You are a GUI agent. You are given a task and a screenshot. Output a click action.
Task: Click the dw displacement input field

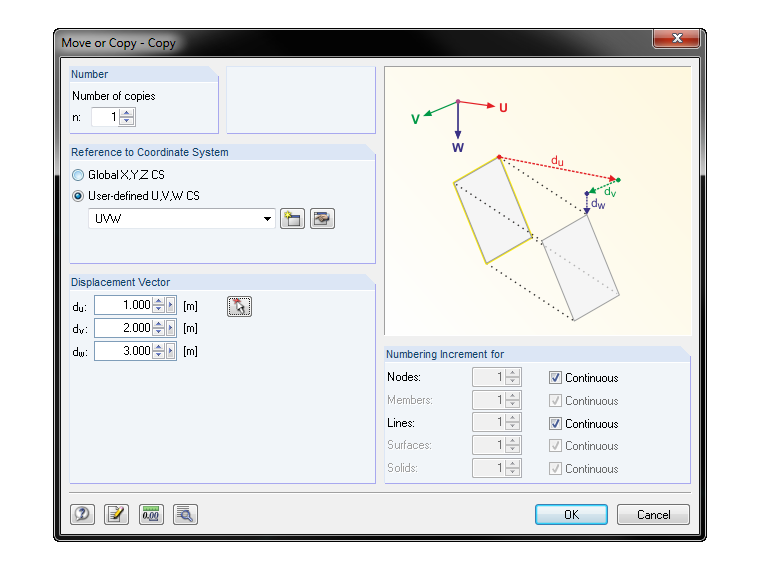(124, 351)
